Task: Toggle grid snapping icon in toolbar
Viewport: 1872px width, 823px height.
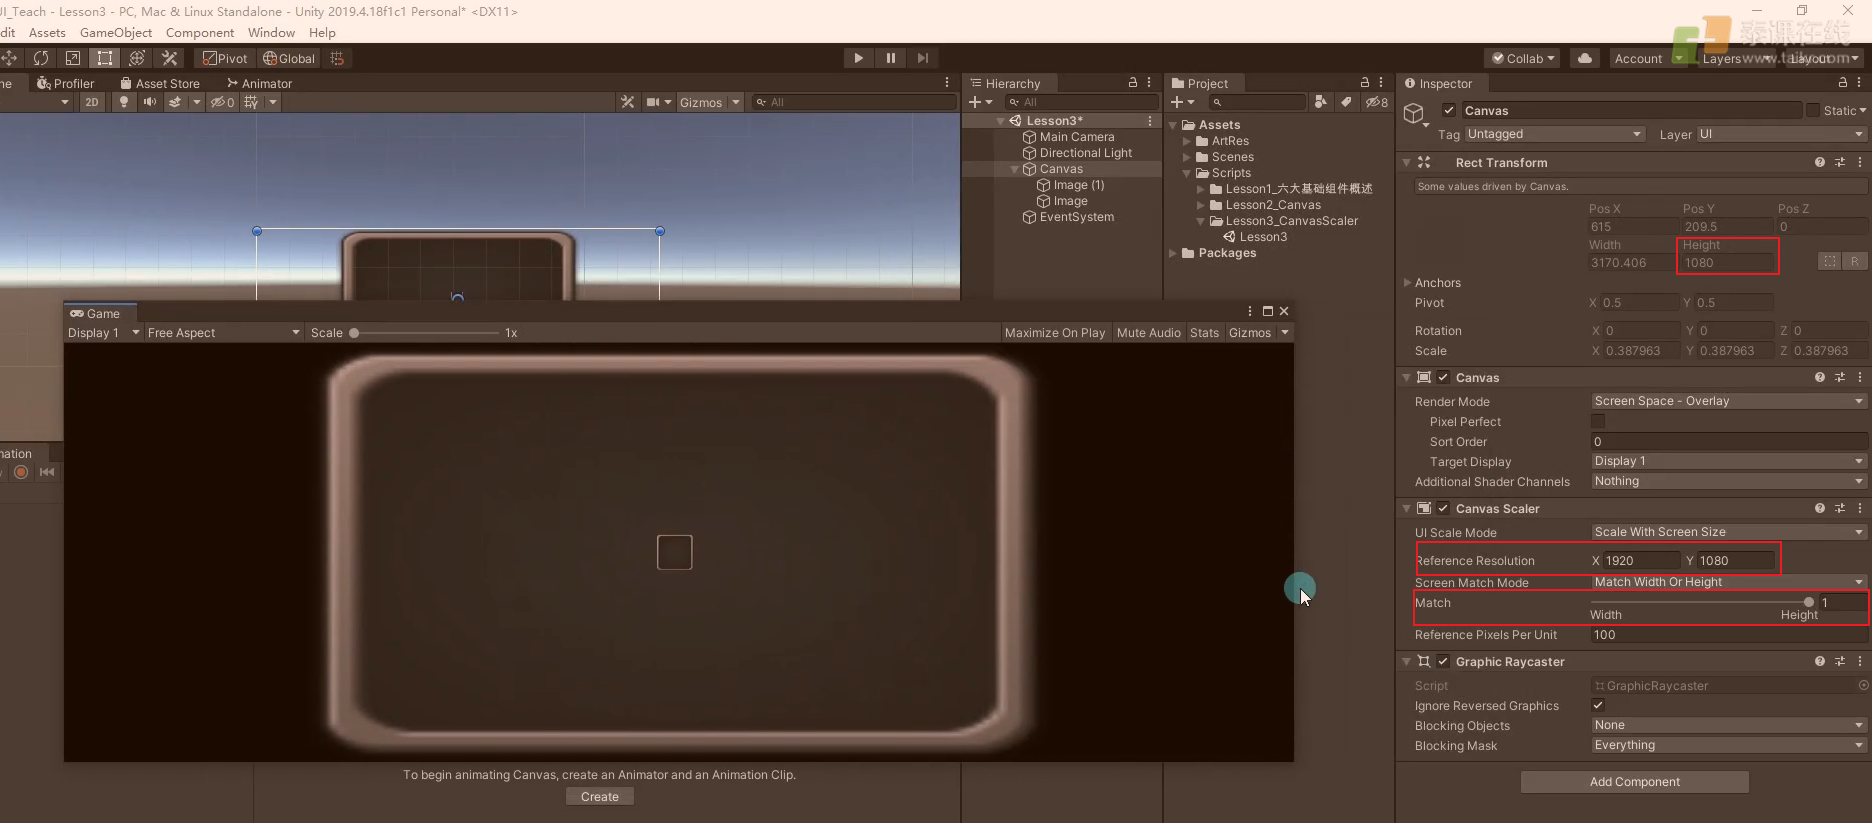Action: pos(337,58)
